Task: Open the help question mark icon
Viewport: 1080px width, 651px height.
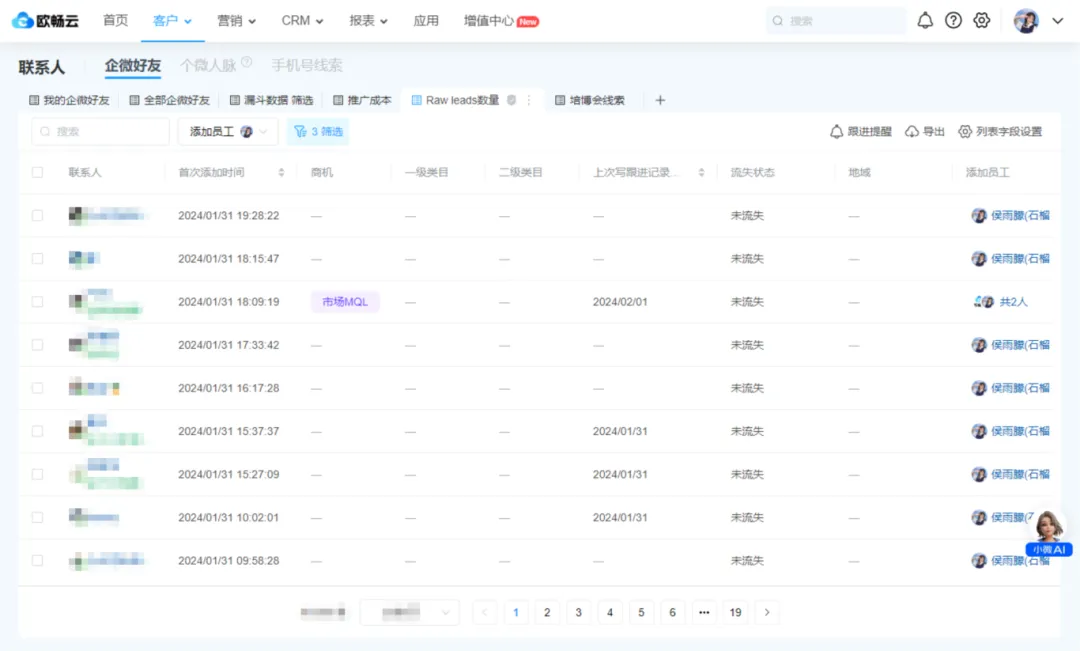Action: [x=953, y=20]
